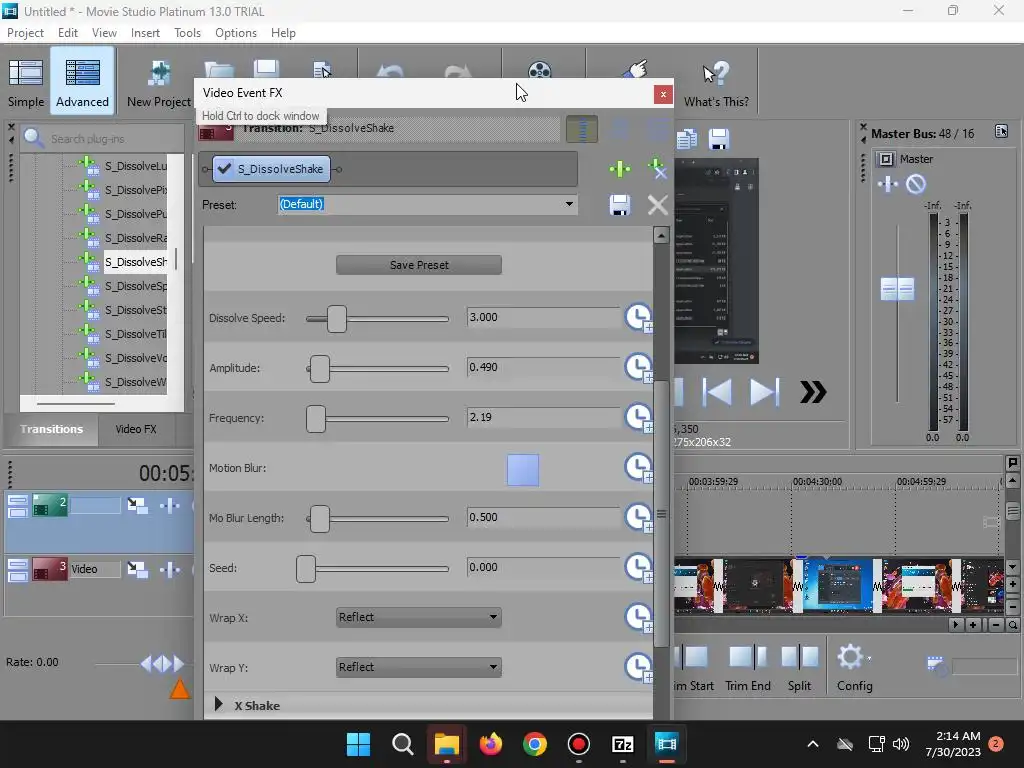
Task: Animate Amplitude with its clock icon
Action: pyautogui.click(x=639, y=368)
